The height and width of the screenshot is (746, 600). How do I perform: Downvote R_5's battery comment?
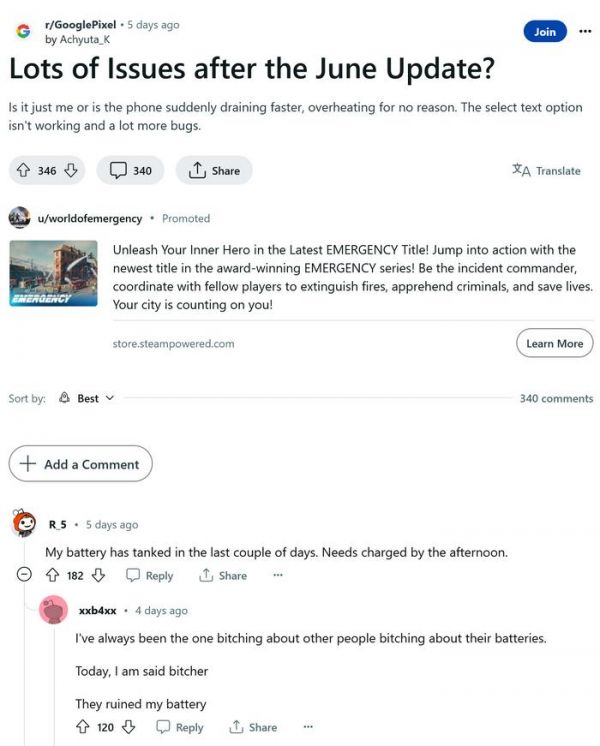click(x=98, y=575)
